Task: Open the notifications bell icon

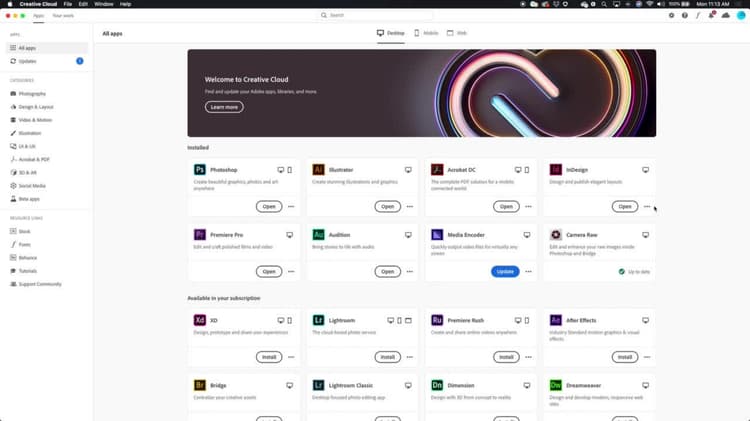Action: click(x=712, y=15)
